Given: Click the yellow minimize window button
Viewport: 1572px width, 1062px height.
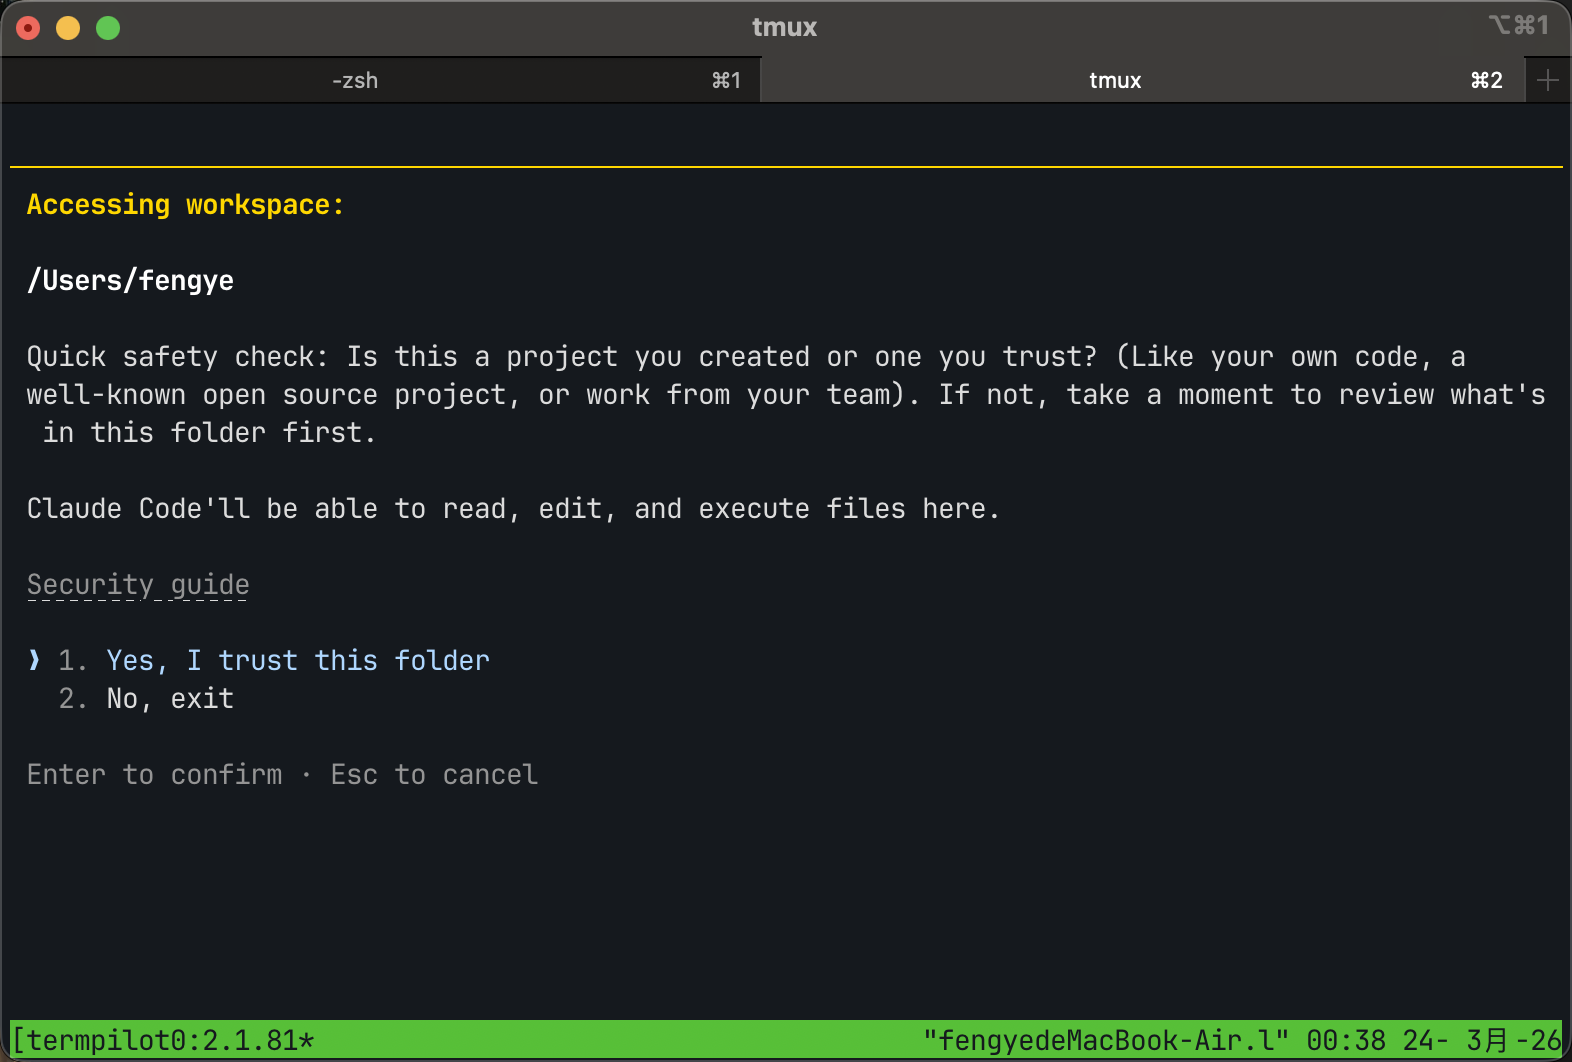Looking at the screenshot, I should (x=68, y=28).
